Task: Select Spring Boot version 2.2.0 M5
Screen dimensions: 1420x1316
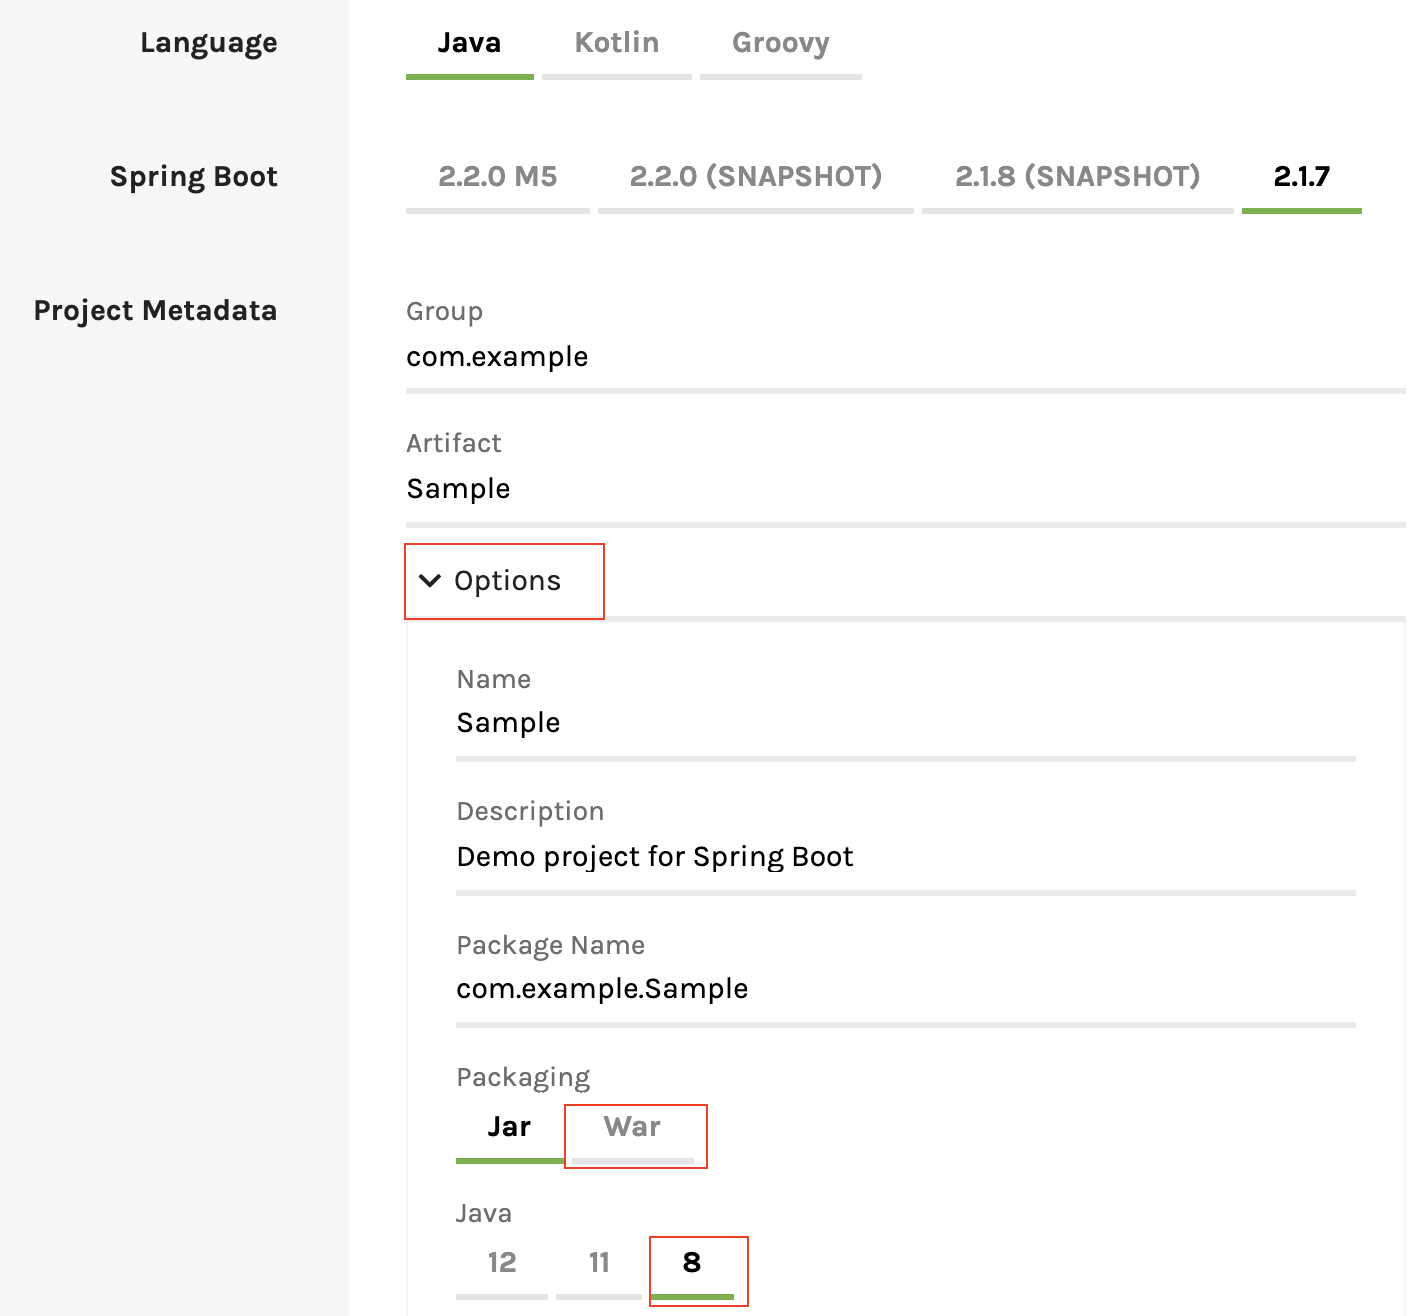Action: click(x=497, y=177)
